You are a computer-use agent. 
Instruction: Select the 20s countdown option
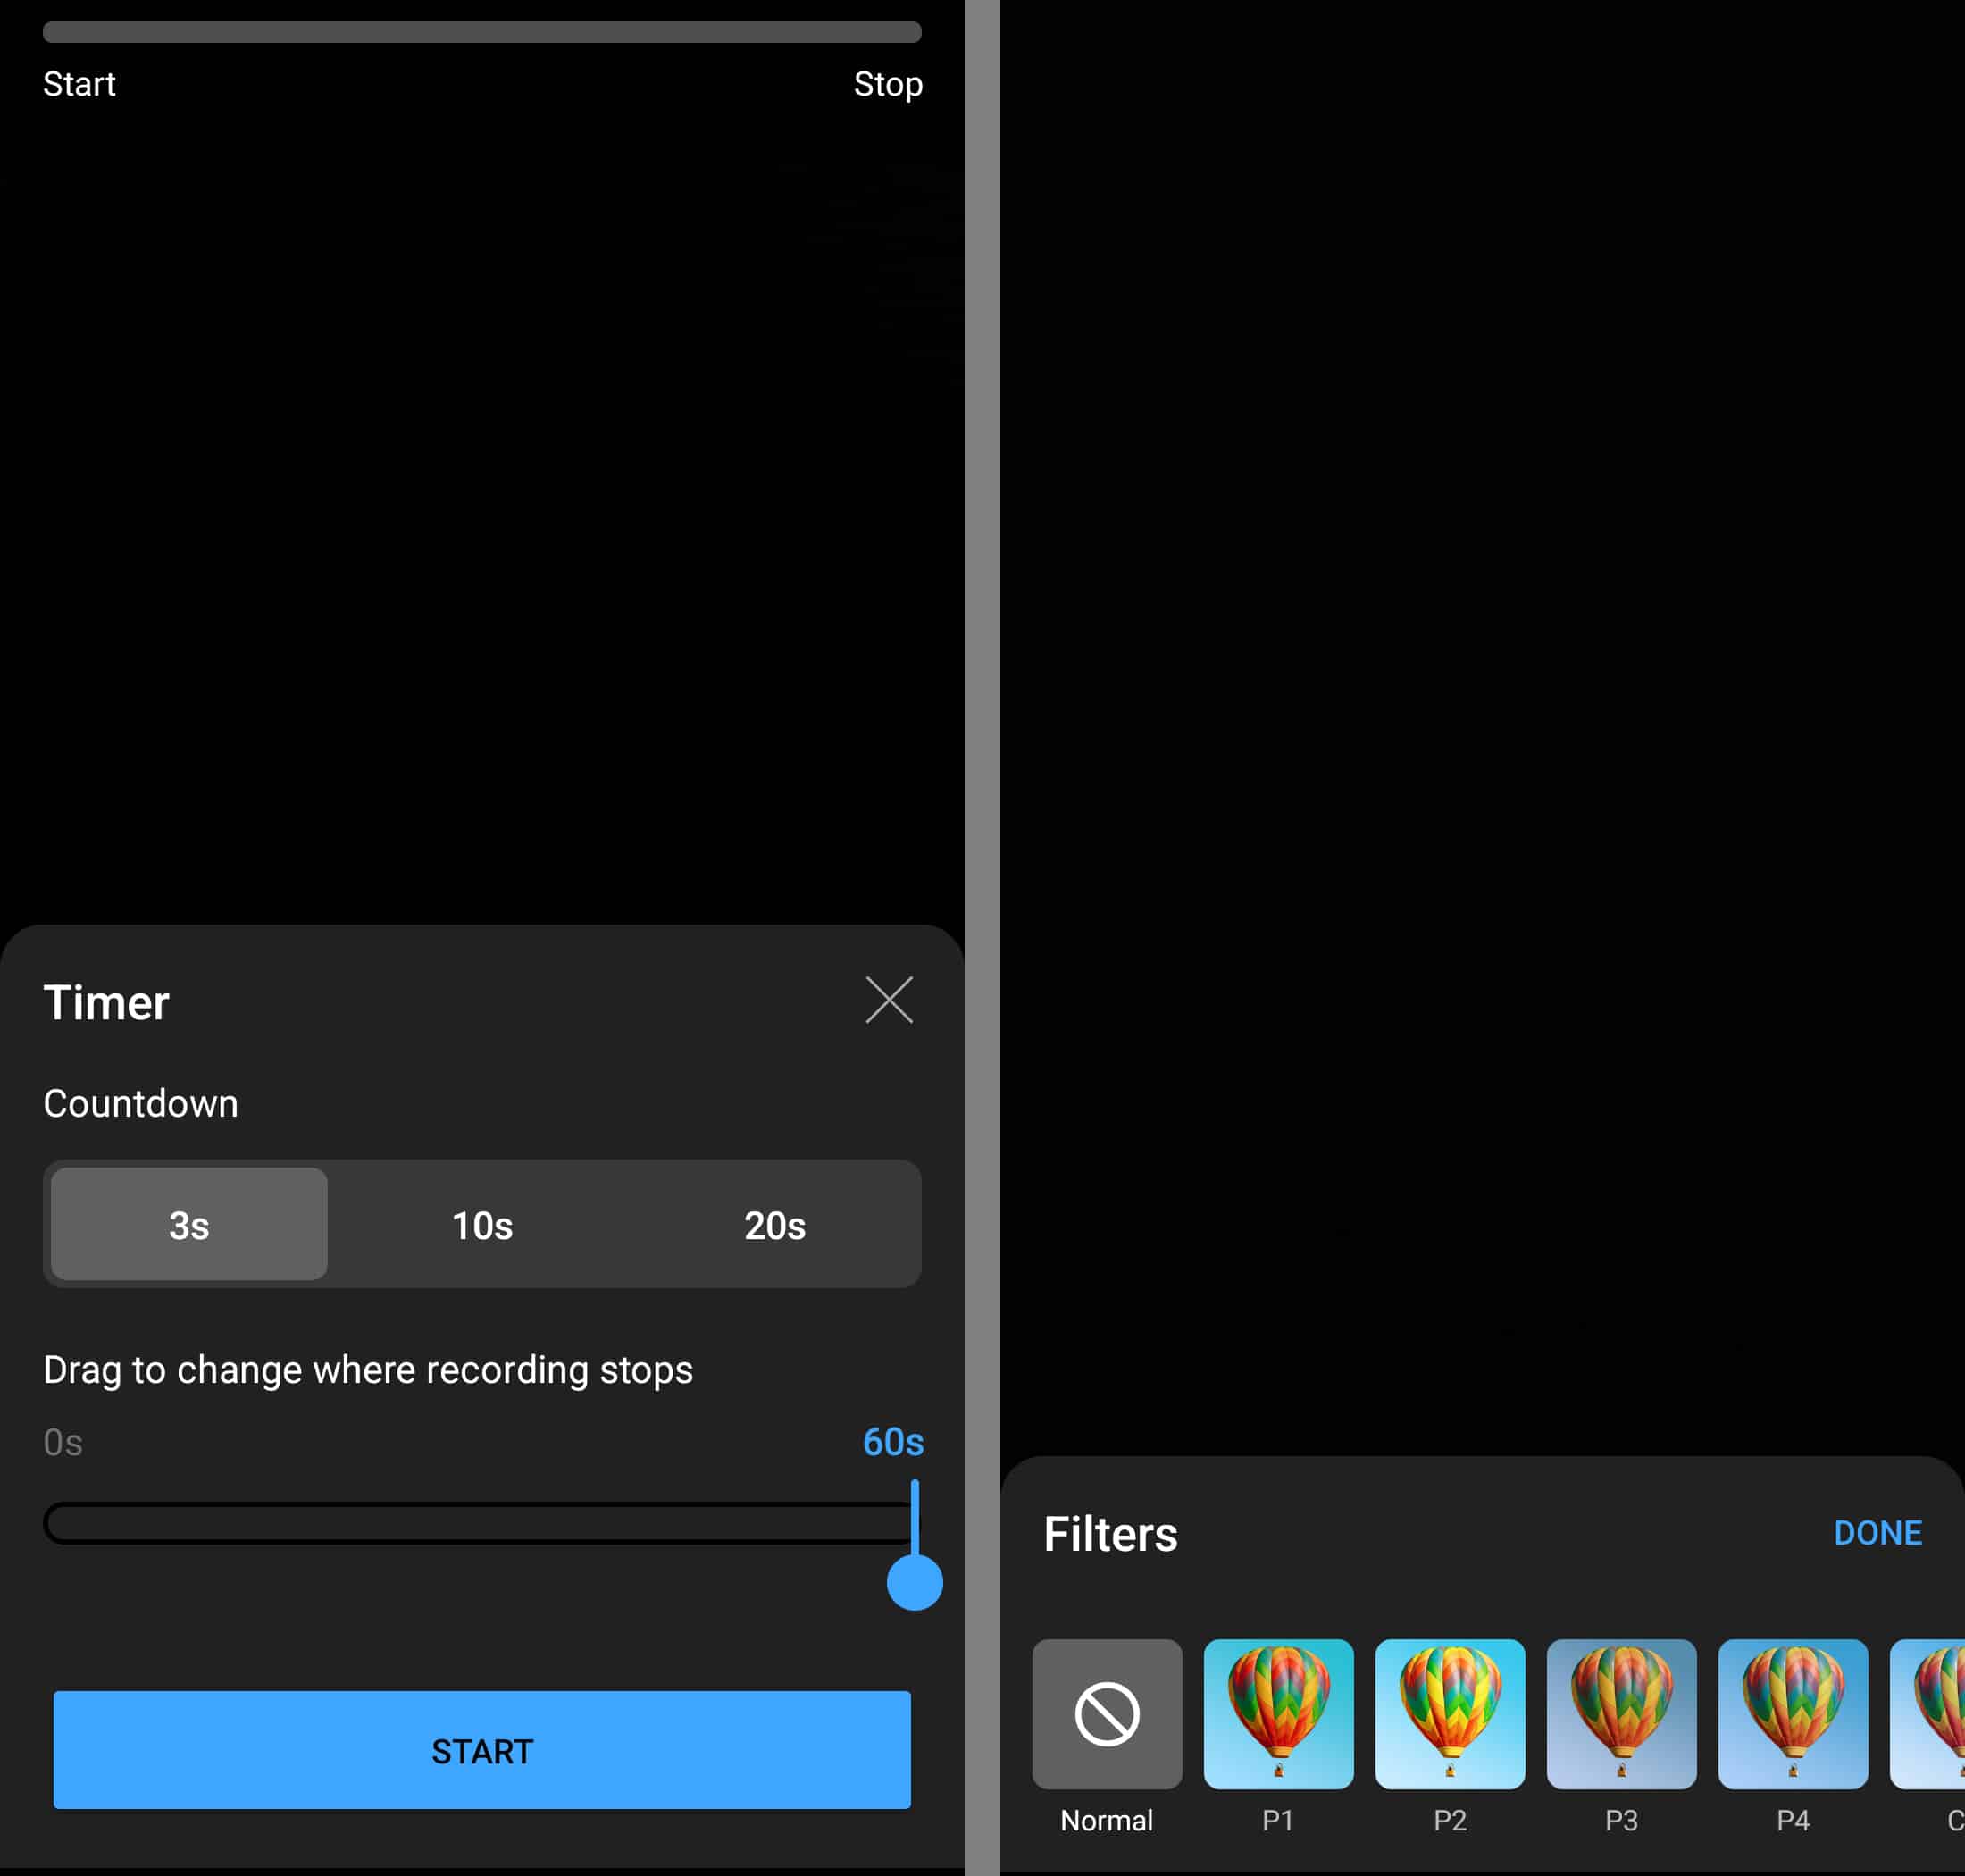click(772, 1223)
